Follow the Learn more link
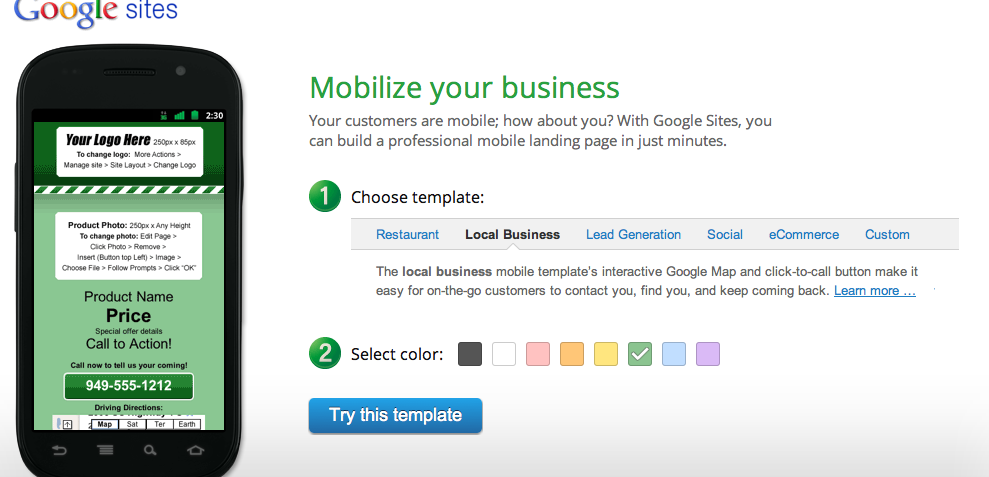989x477 pixels. [x=874, y=291]
